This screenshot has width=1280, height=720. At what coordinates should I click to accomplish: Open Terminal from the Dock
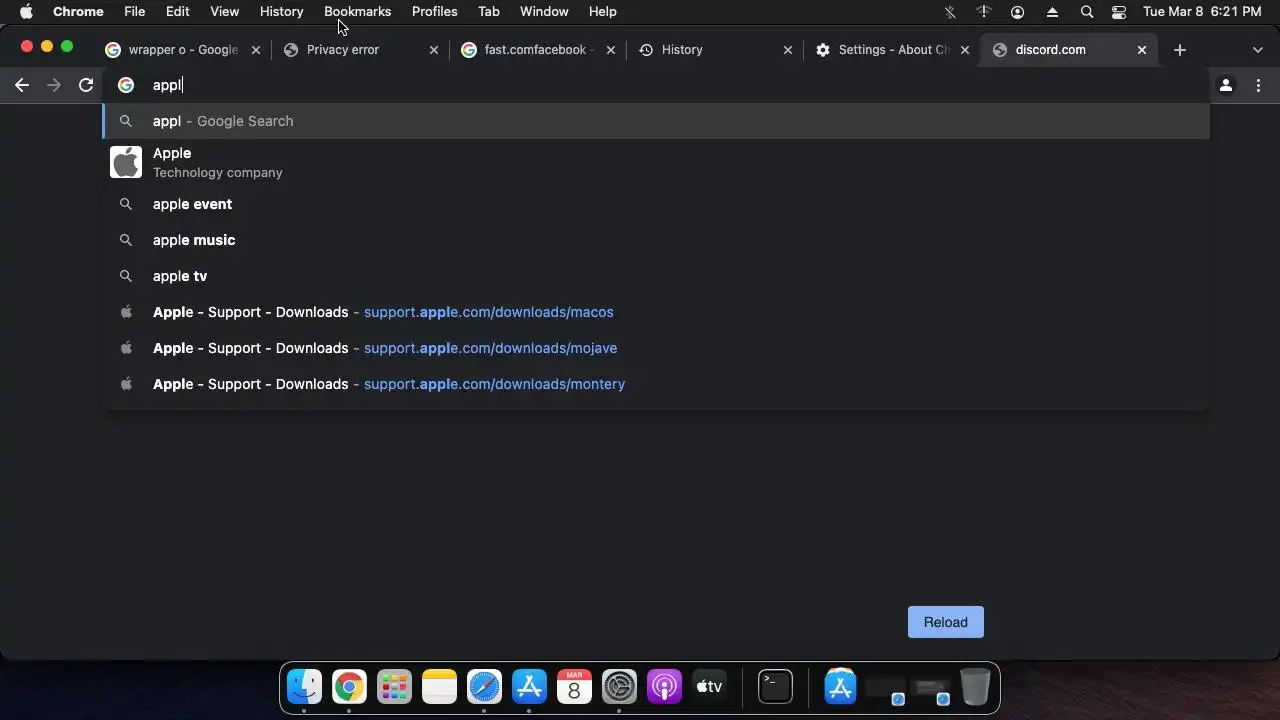coord(775,686)
